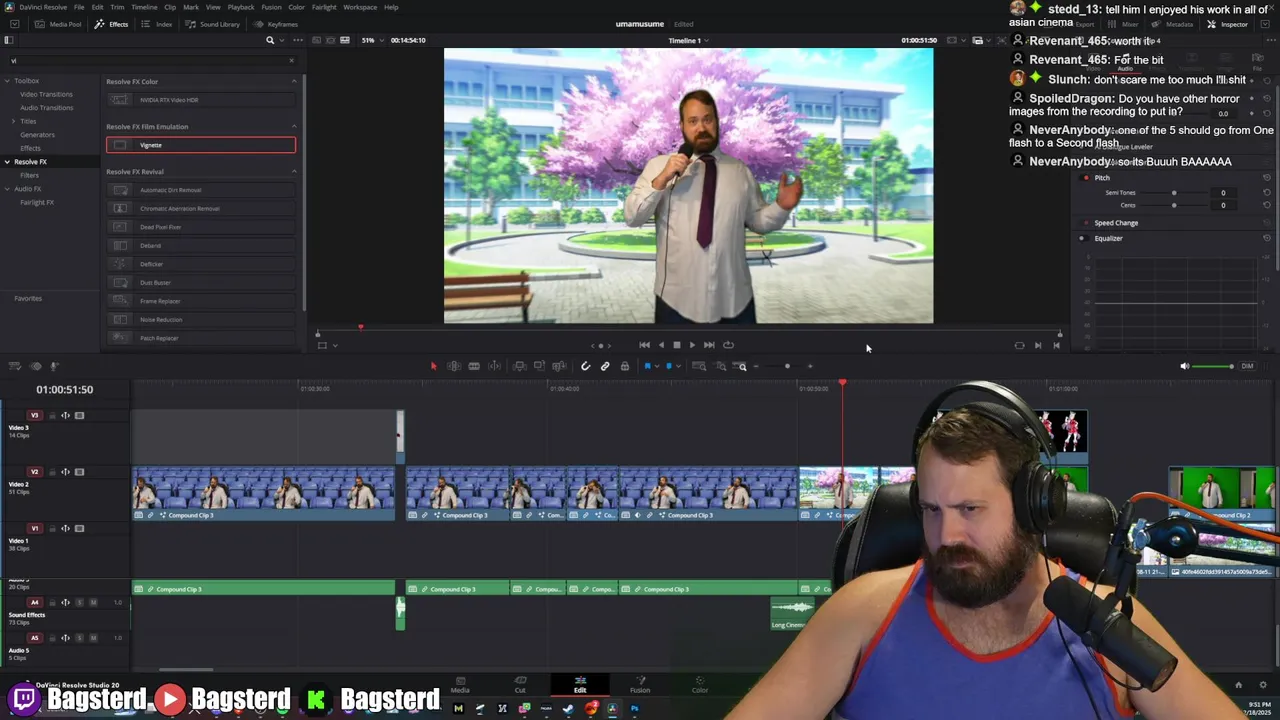Collapse the Audio FX tree item
Image resolution: width=1280 pixels, height=720 pixels.
pyautogui.click(x=7, y=188)
